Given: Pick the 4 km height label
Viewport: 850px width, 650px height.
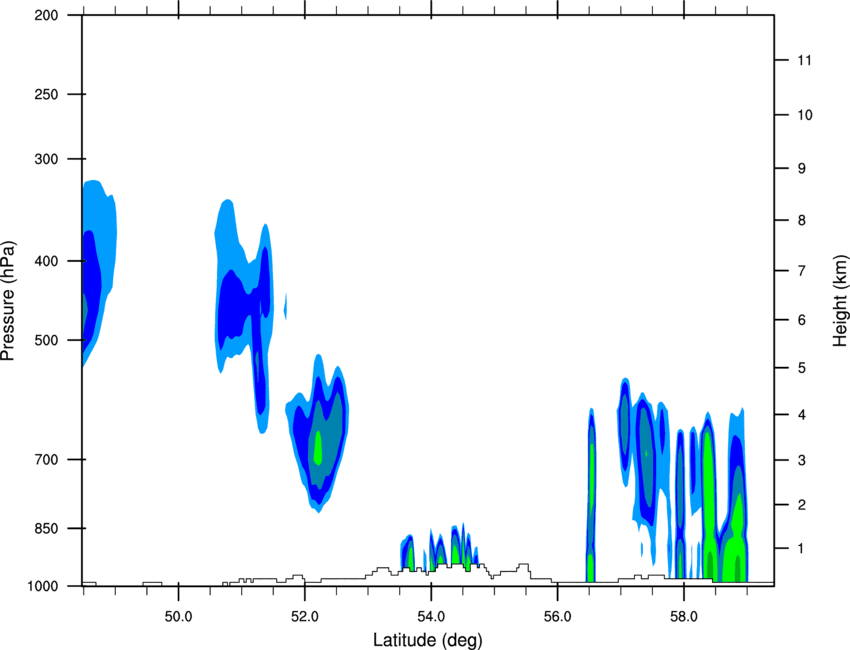Looking at the screenshot, I should point(802,415).
